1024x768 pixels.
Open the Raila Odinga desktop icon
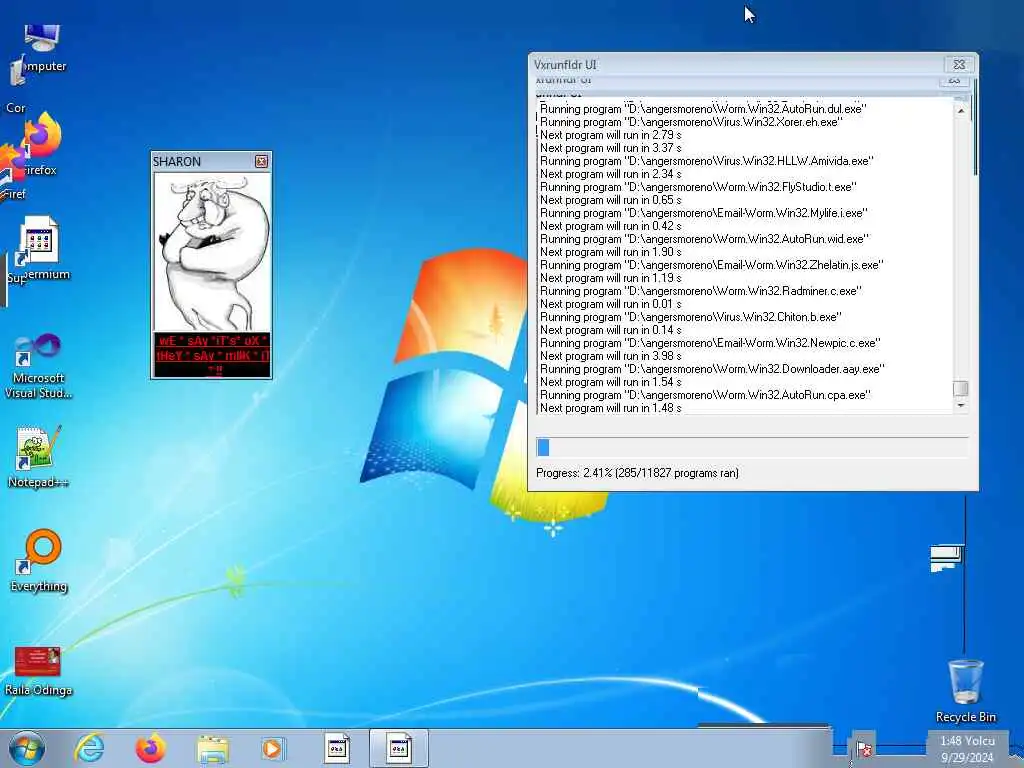click(x=38, y=671)
